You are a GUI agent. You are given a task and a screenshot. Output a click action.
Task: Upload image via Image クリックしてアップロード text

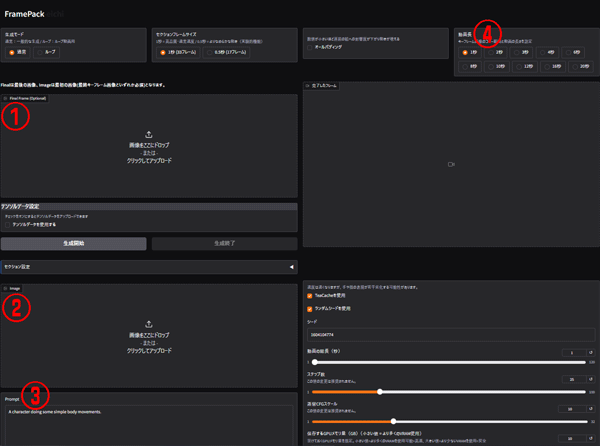(x=149, y=350)
